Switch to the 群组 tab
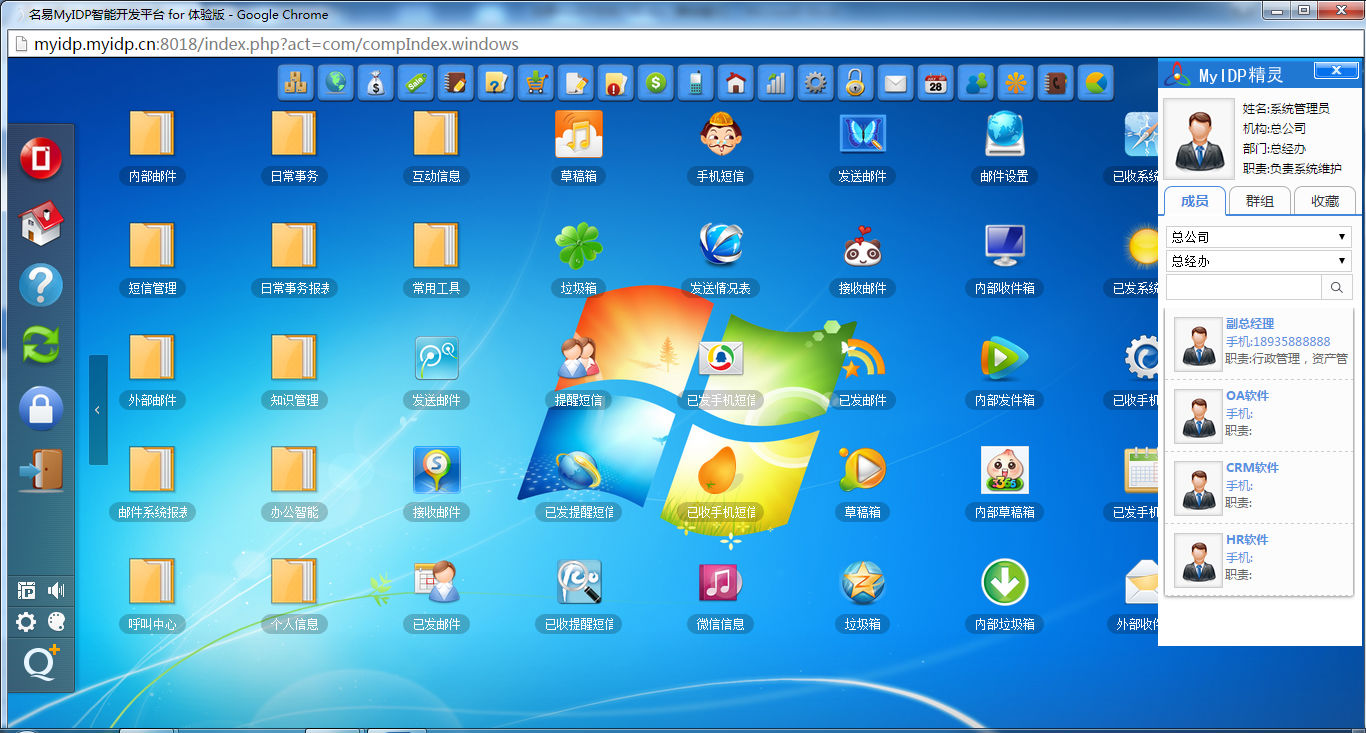 (1259, 201)
